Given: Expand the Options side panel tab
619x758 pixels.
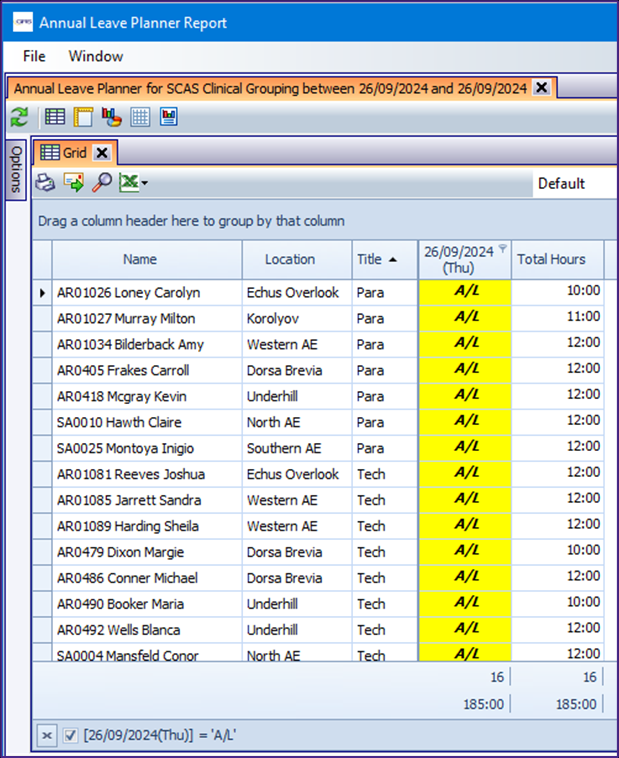Looking at the screenshot, I should (16, 169).
